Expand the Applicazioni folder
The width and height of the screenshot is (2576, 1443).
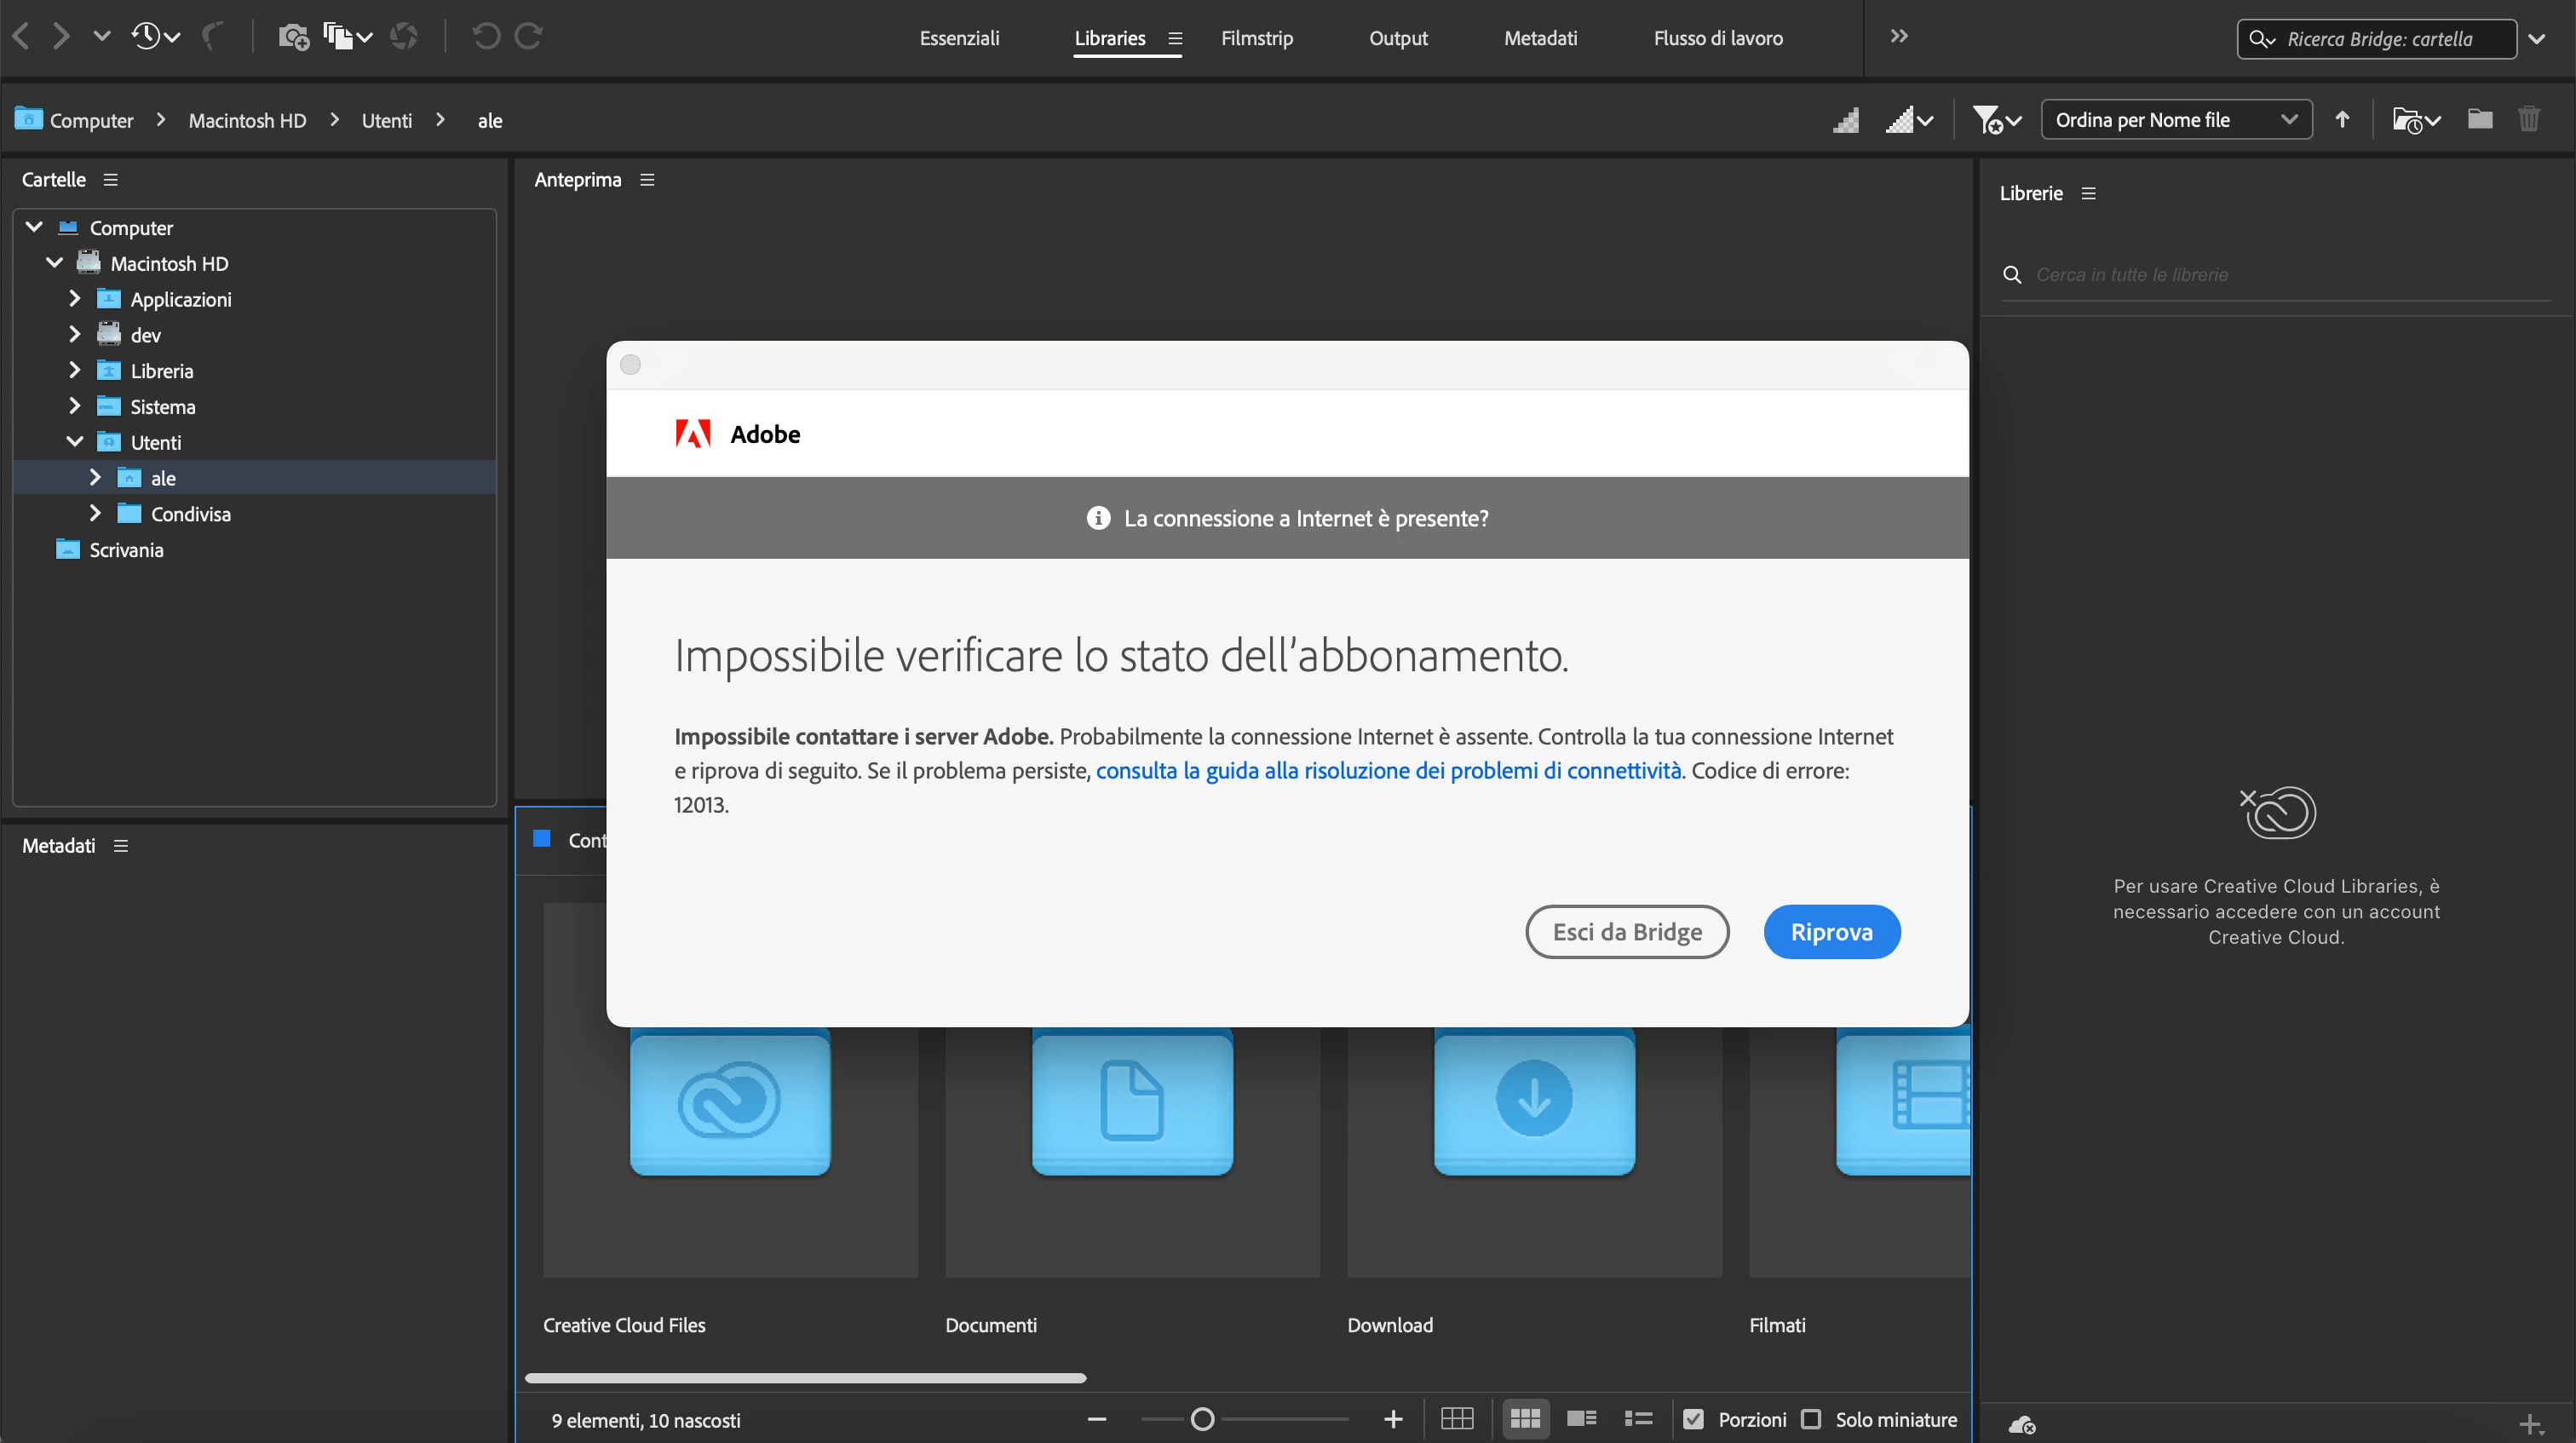pyautogui.click(x=75, y=298)
